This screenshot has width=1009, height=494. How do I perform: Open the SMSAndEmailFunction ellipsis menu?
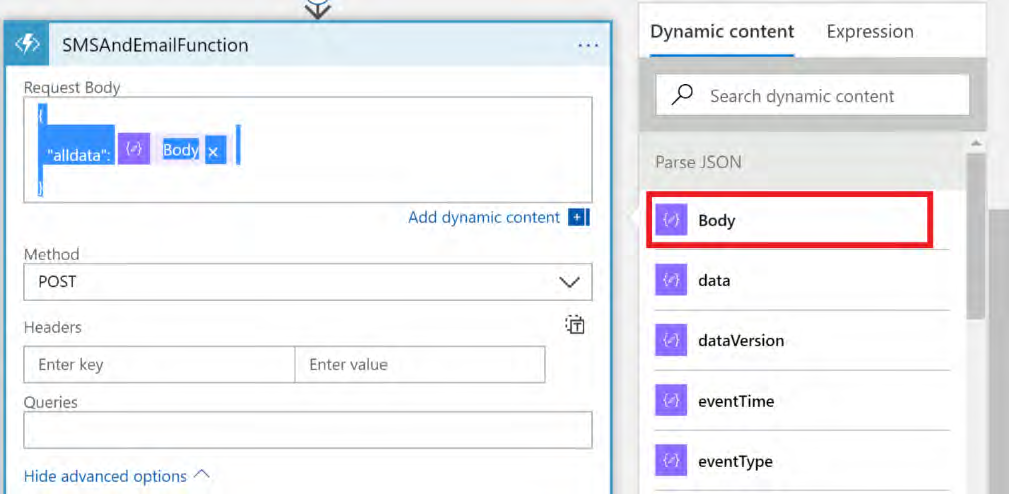(588, 46)
